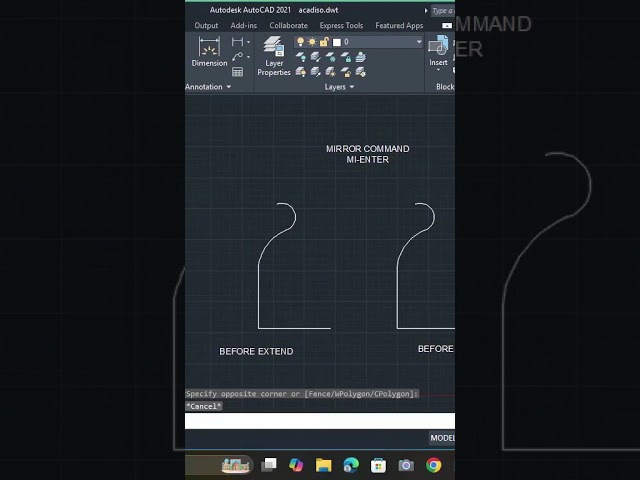Click the Make Current layer icon
Viewport: 640px width, 480px height.
pos(360,57)
